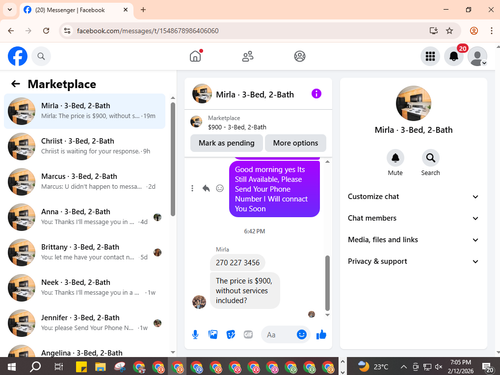Expand Privacy & support section

coord(413,261)
